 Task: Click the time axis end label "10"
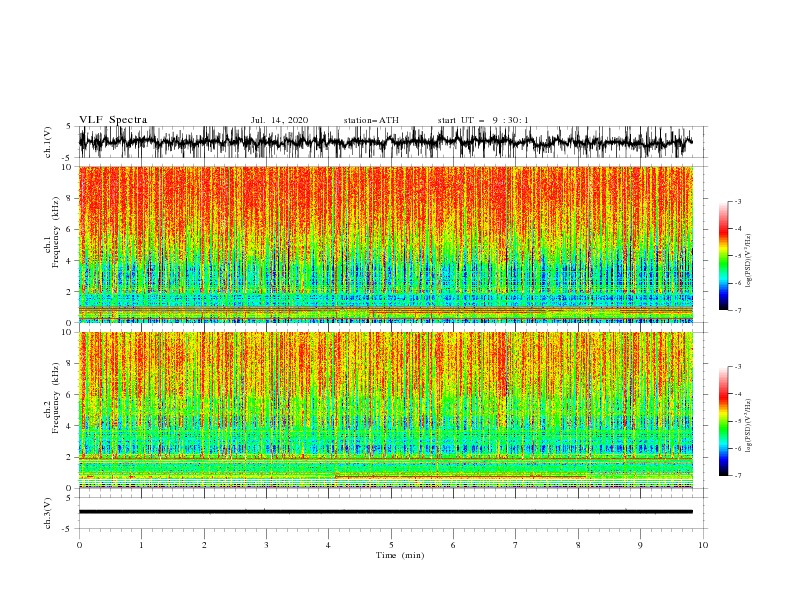click(x=703, y=545)
